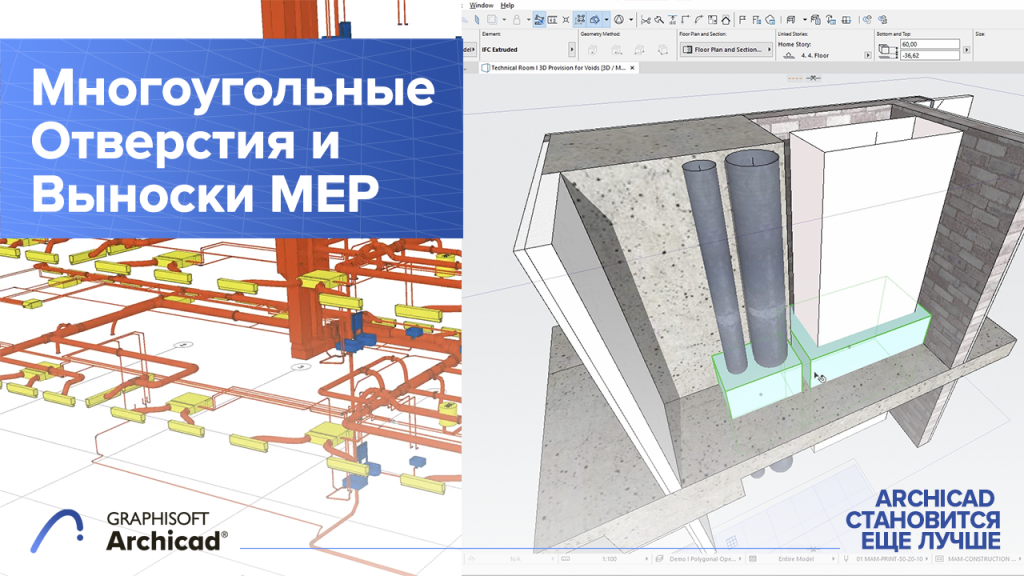Image resolution: width=1024 pixels, height=576 pixels.
Task: Open dropdown beside marquee tool icon
Action: [504, 20]
